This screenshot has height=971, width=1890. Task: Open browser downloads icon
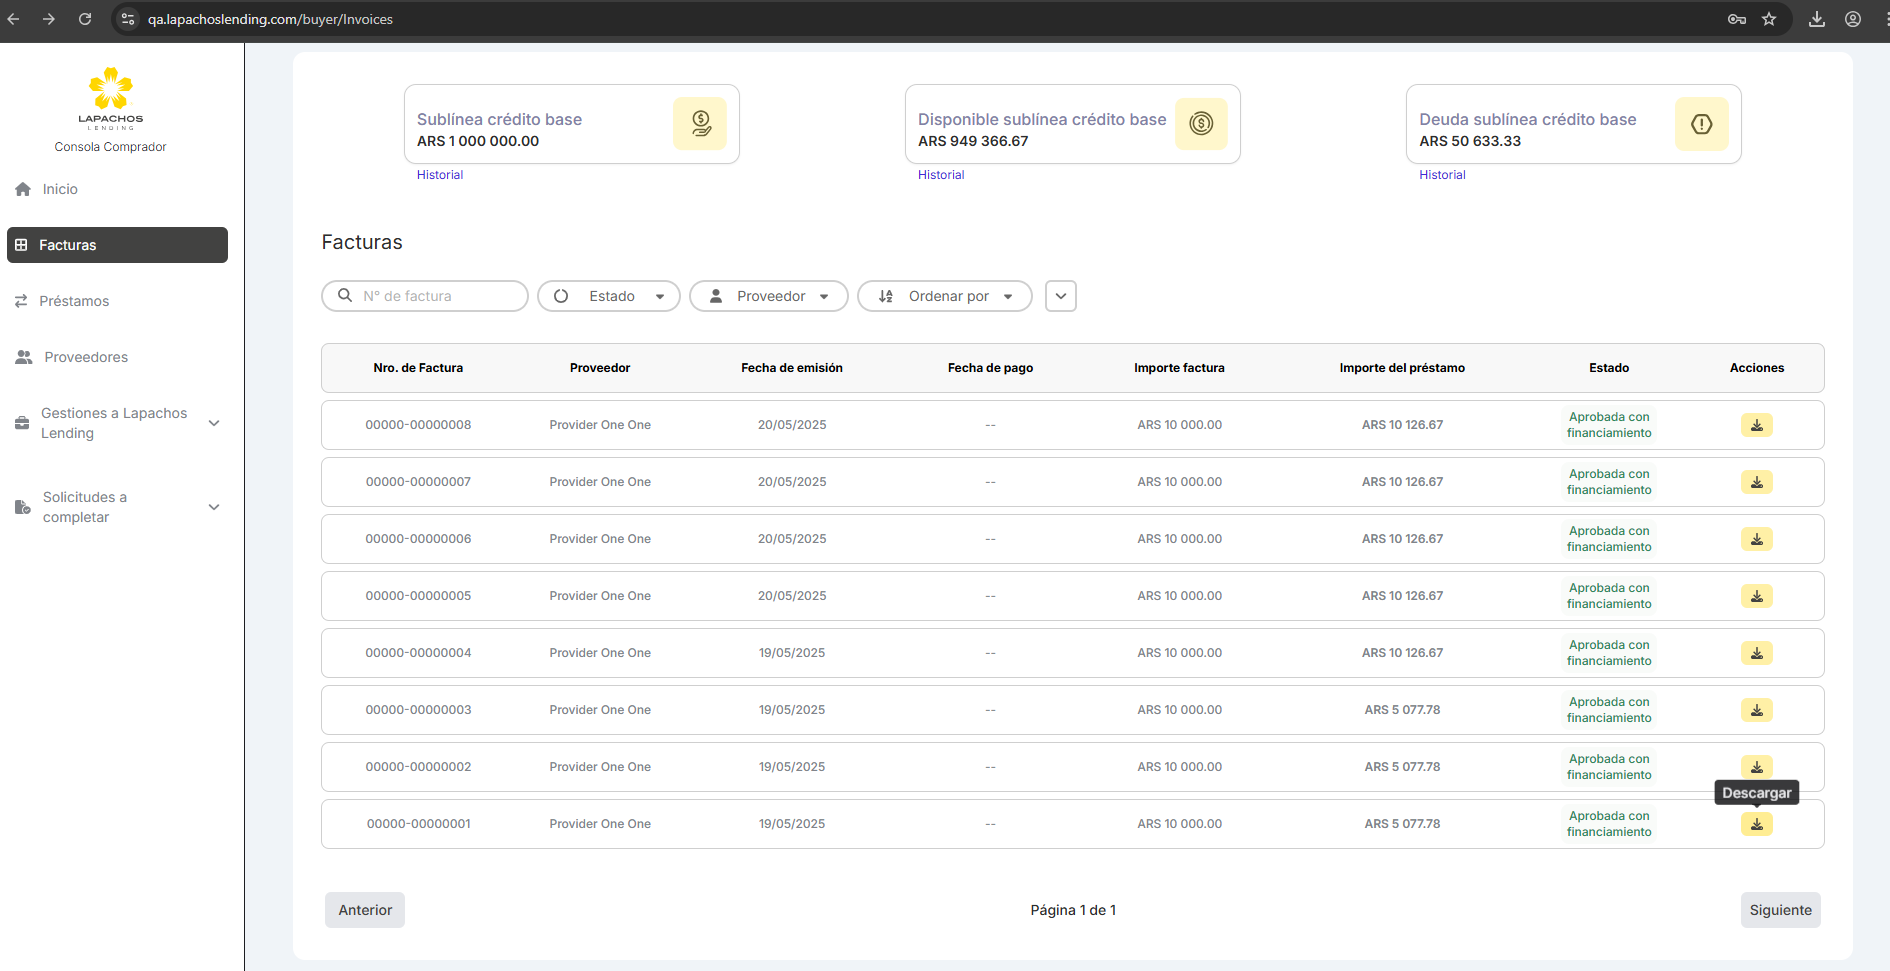pos(1817,19)
